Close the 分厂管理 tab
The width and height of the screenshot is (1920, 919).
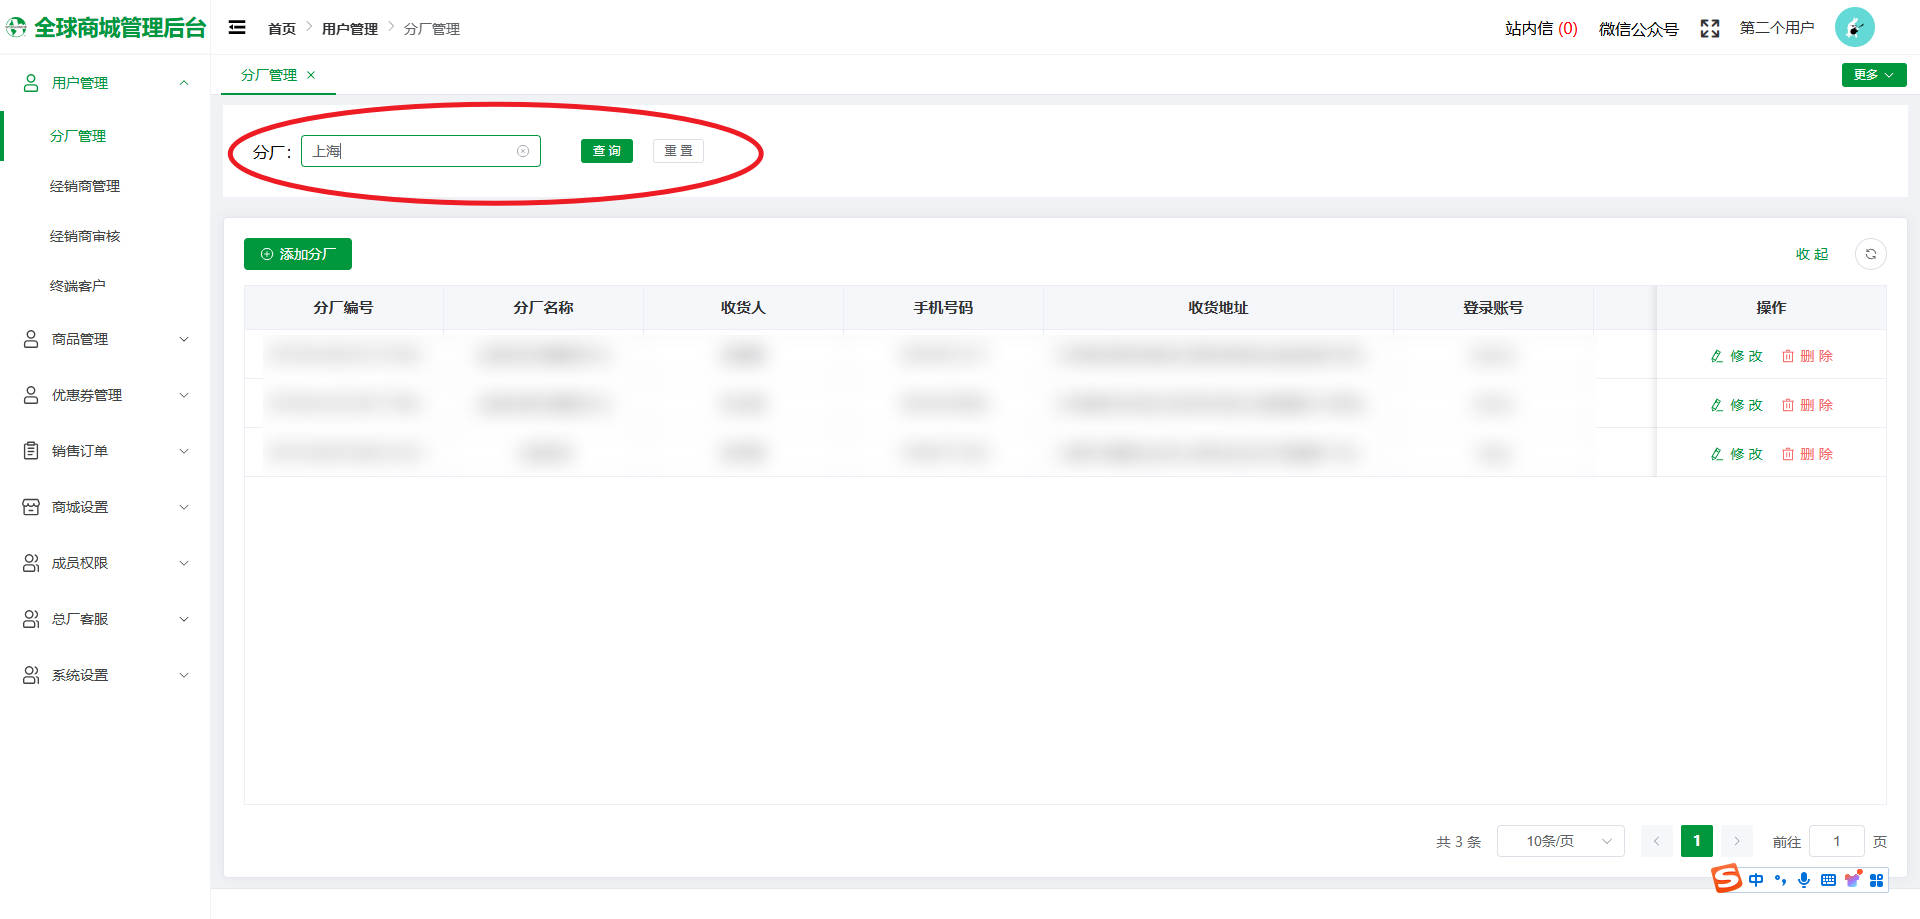311,75
